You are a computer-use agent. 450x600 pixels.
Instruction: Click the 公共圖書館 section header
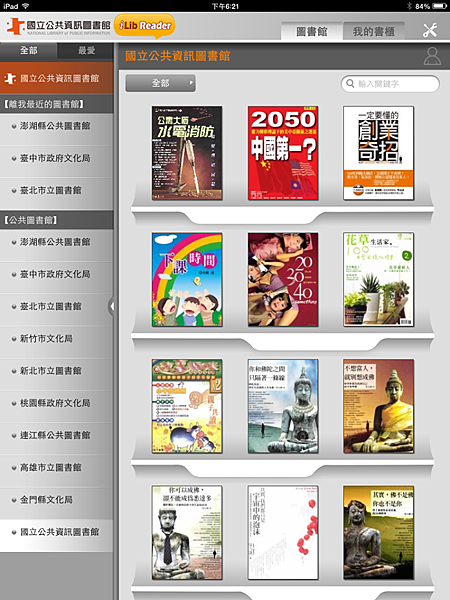coord(57,220)
